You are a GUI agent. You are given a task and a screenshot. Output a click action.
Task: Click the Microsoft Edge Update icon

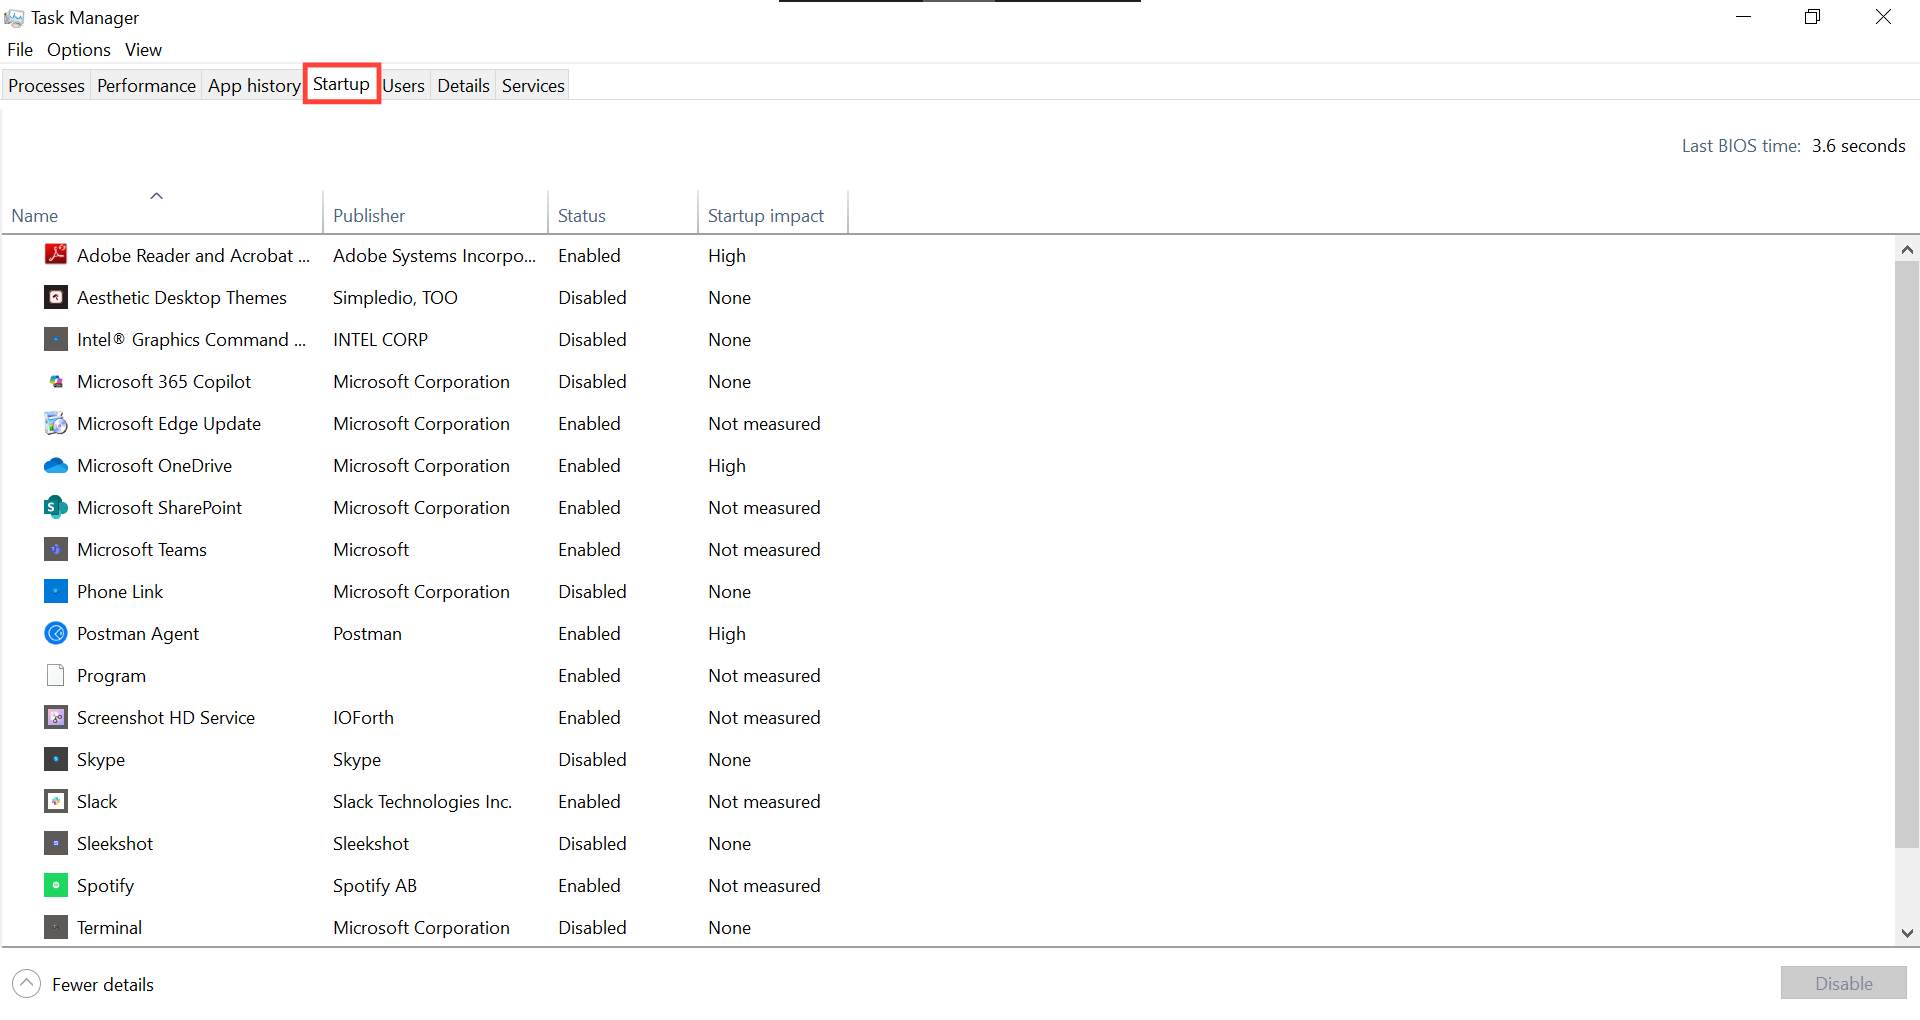tap(56, 423)
